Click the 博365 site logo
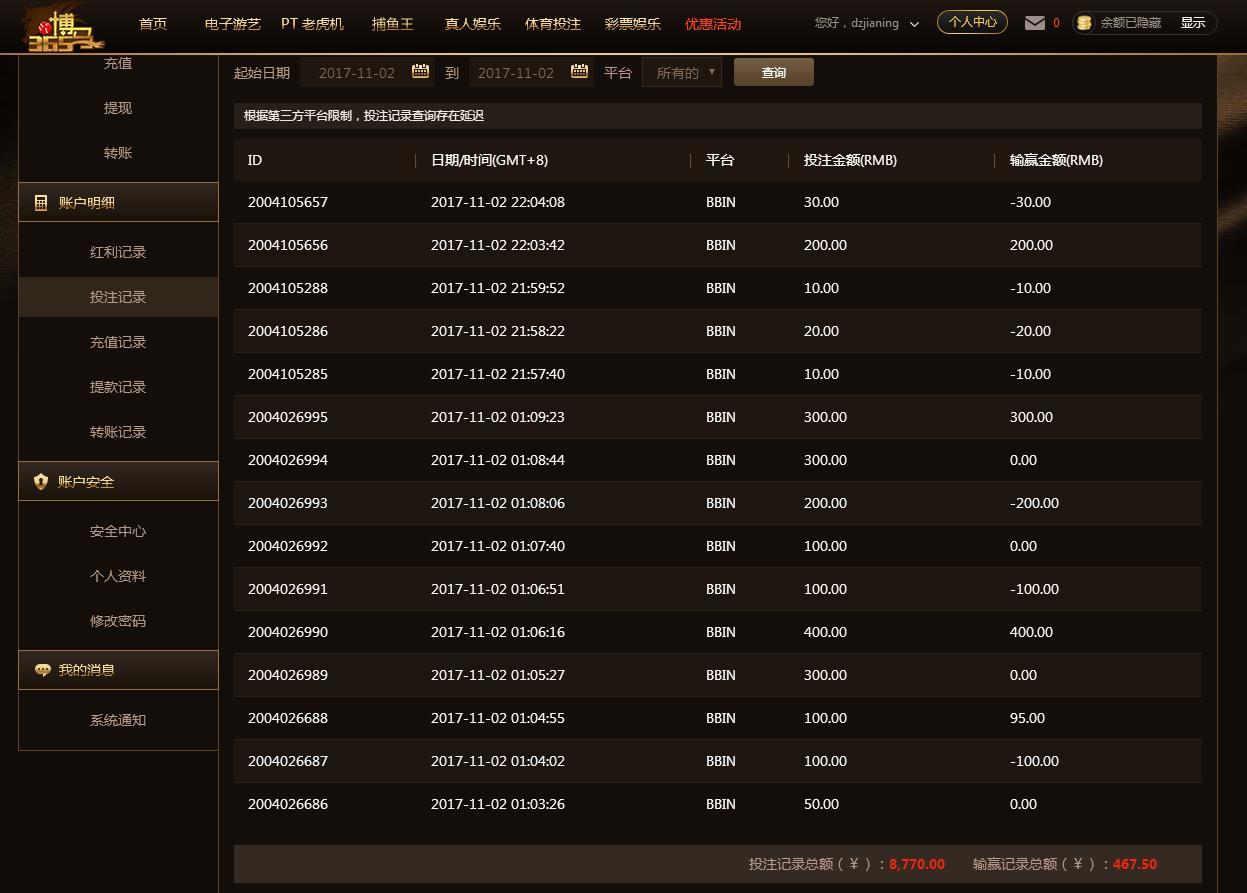Screen dimensions: 1247x893 pos(63,28)
